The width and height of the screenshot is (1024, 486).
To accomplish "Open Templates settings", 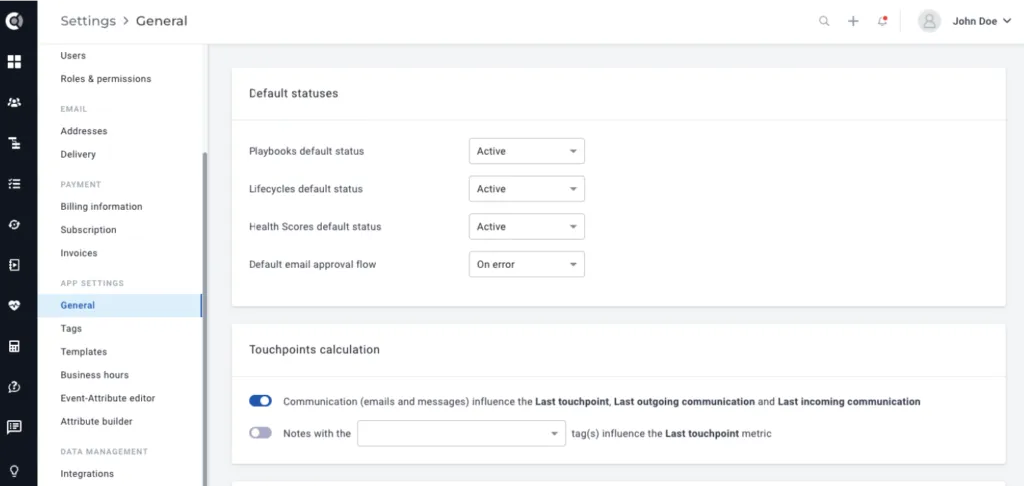I will pos(84,351).
